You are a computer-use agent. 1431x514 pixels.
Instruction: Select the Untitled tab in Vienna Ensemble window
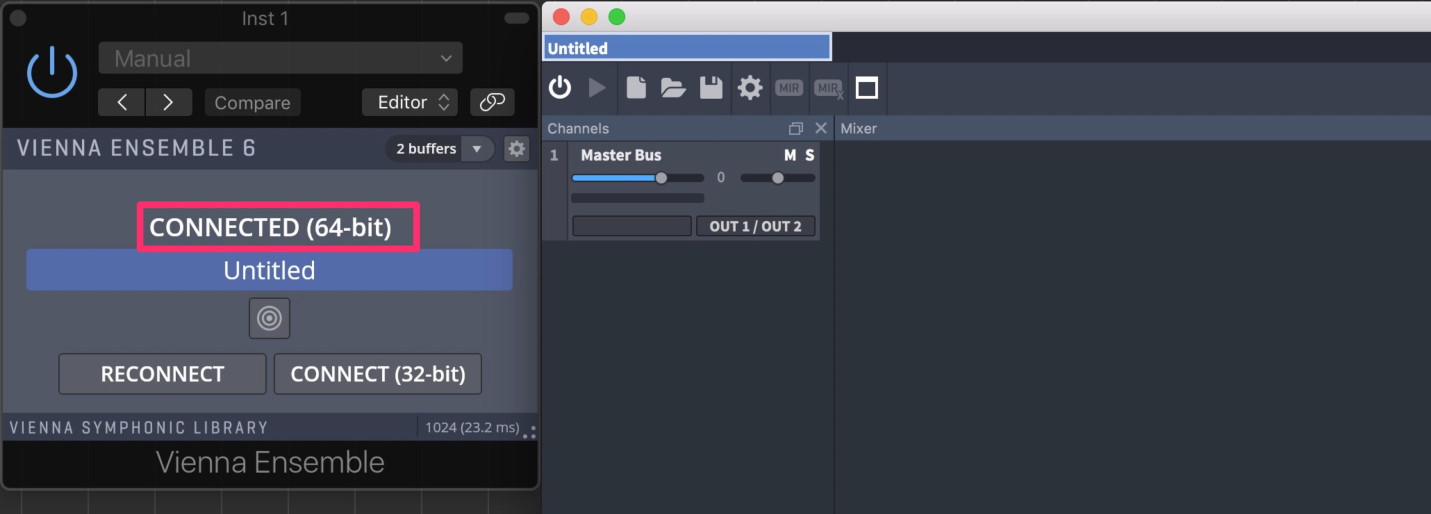(x=686, y=47)
